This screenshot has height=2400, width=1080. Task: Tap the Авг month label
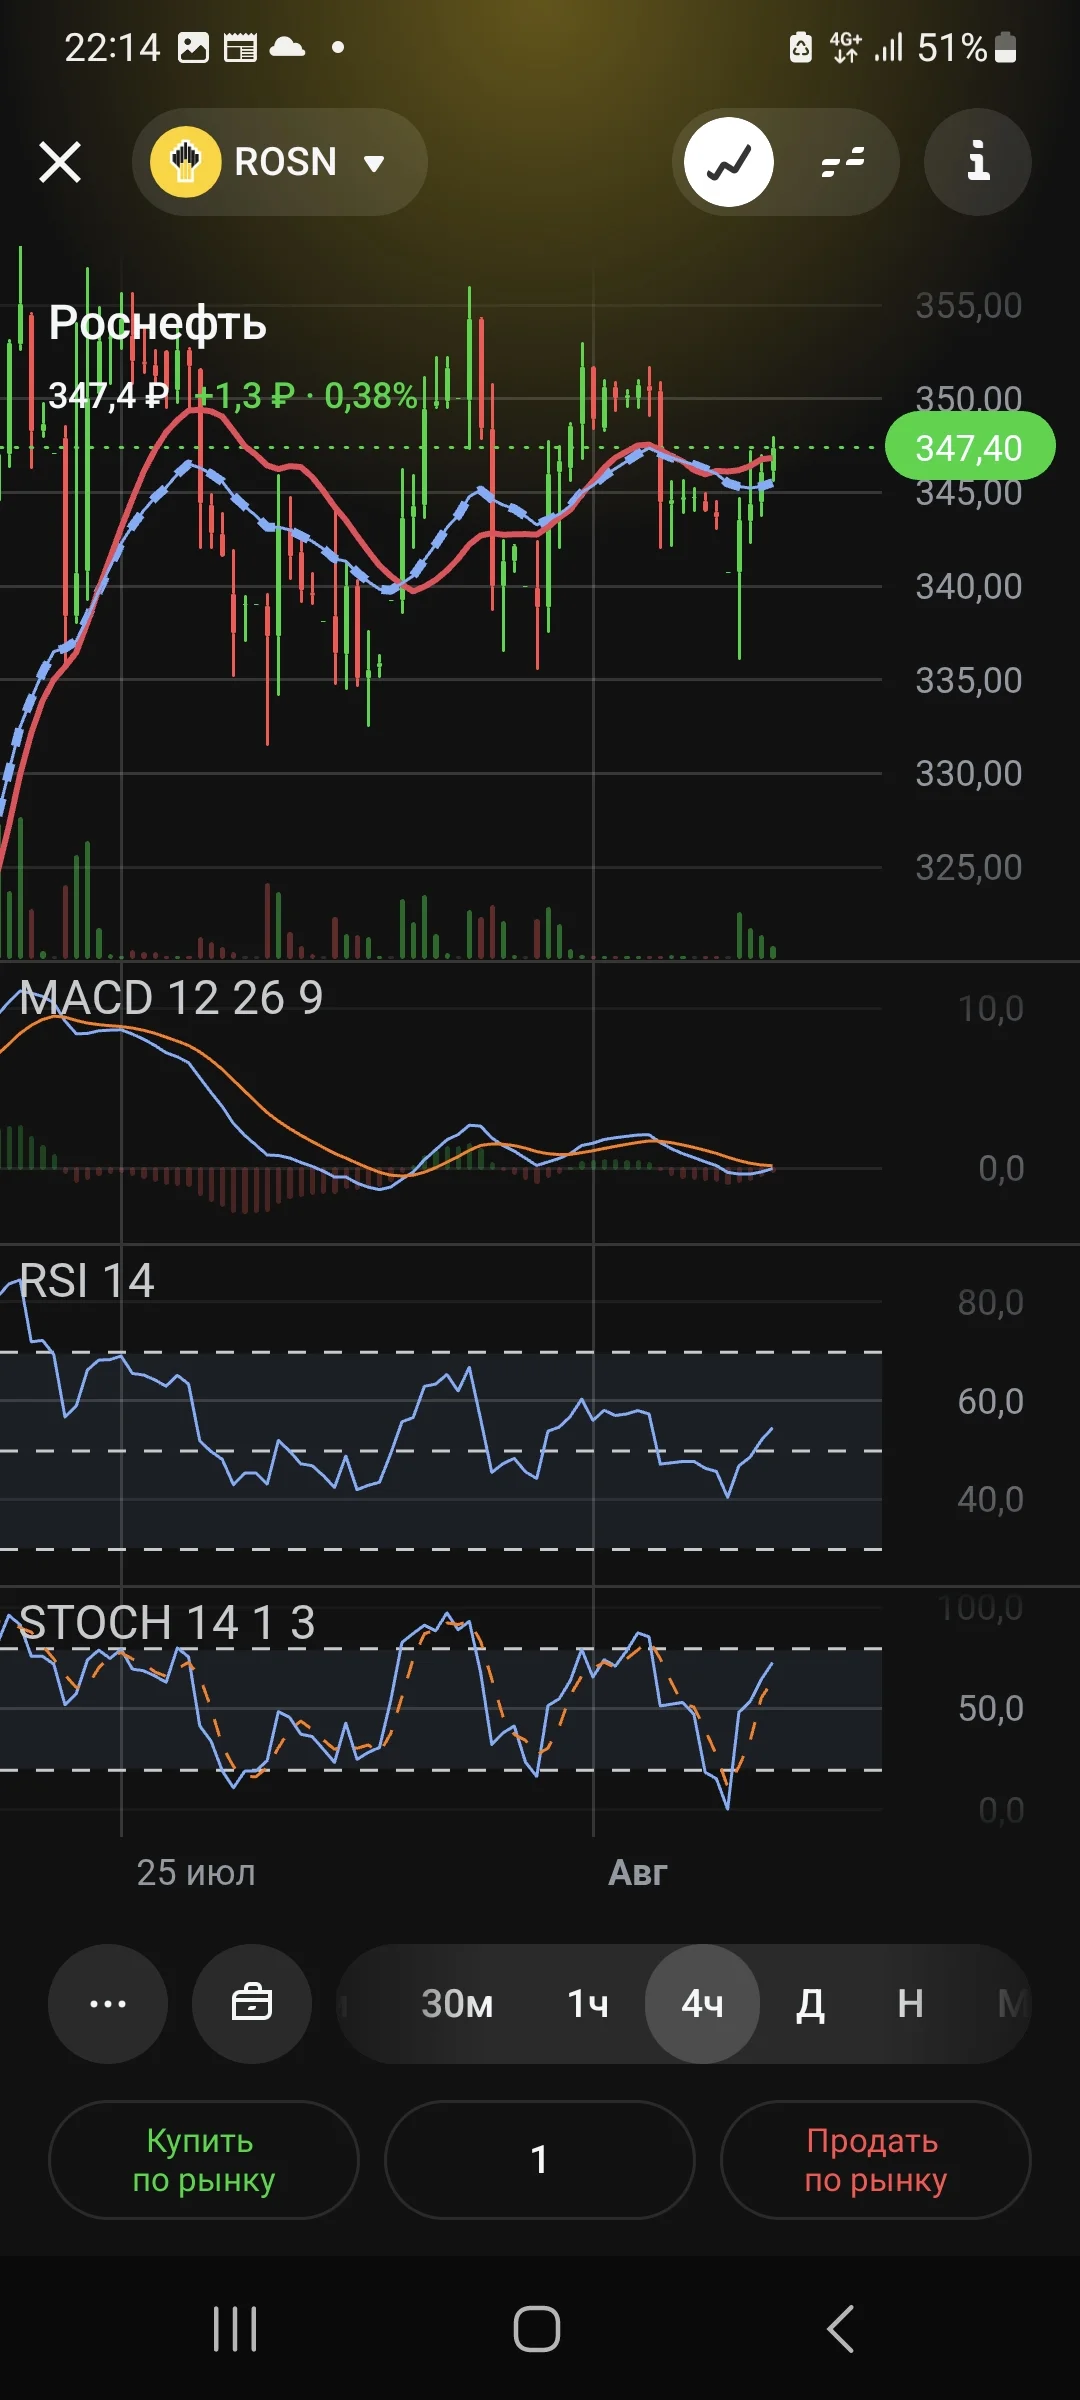[x=638, y=1872]
